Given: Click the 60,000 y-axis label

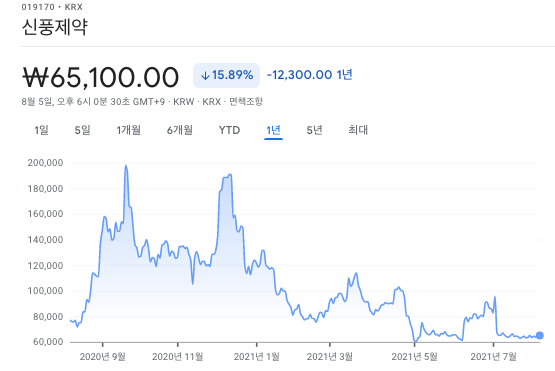Looking at the screenshot, I should (x=48, y=342).
